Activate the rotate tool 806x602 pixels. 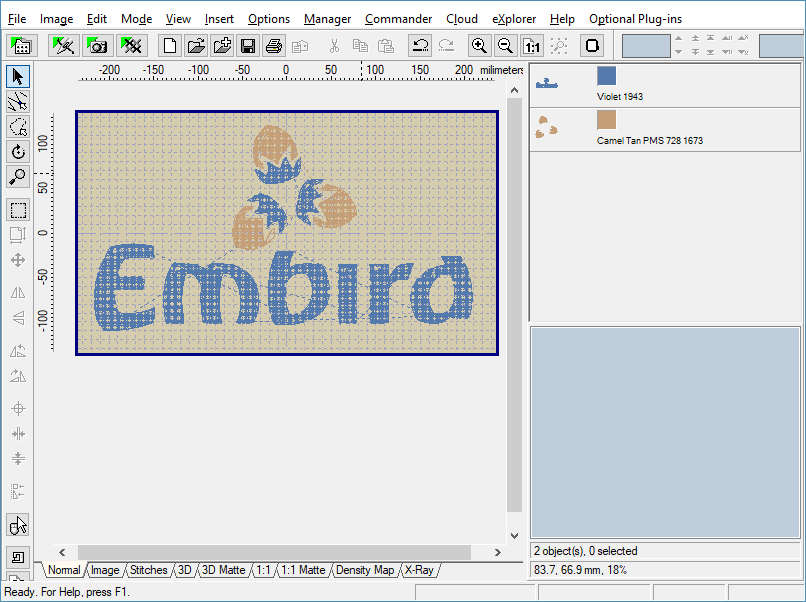click(x=18, y=152)
